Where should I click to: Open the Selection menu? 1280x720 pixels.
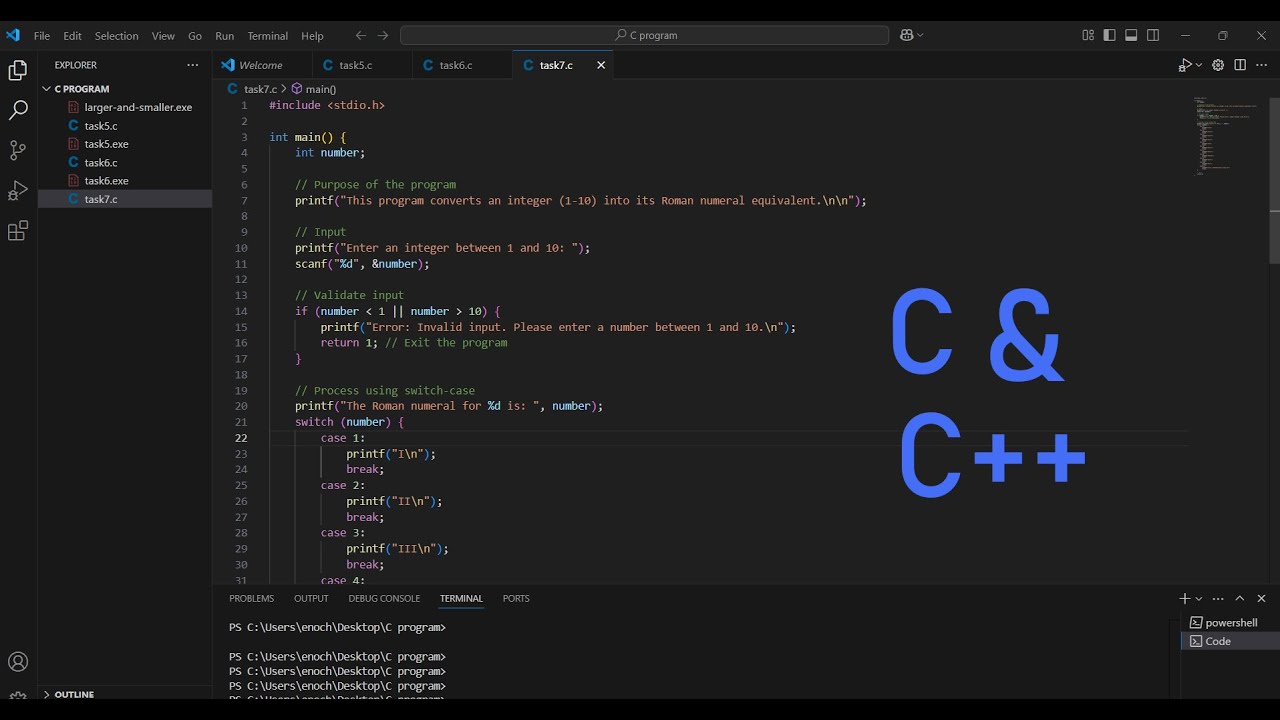[x=117, y=35]
